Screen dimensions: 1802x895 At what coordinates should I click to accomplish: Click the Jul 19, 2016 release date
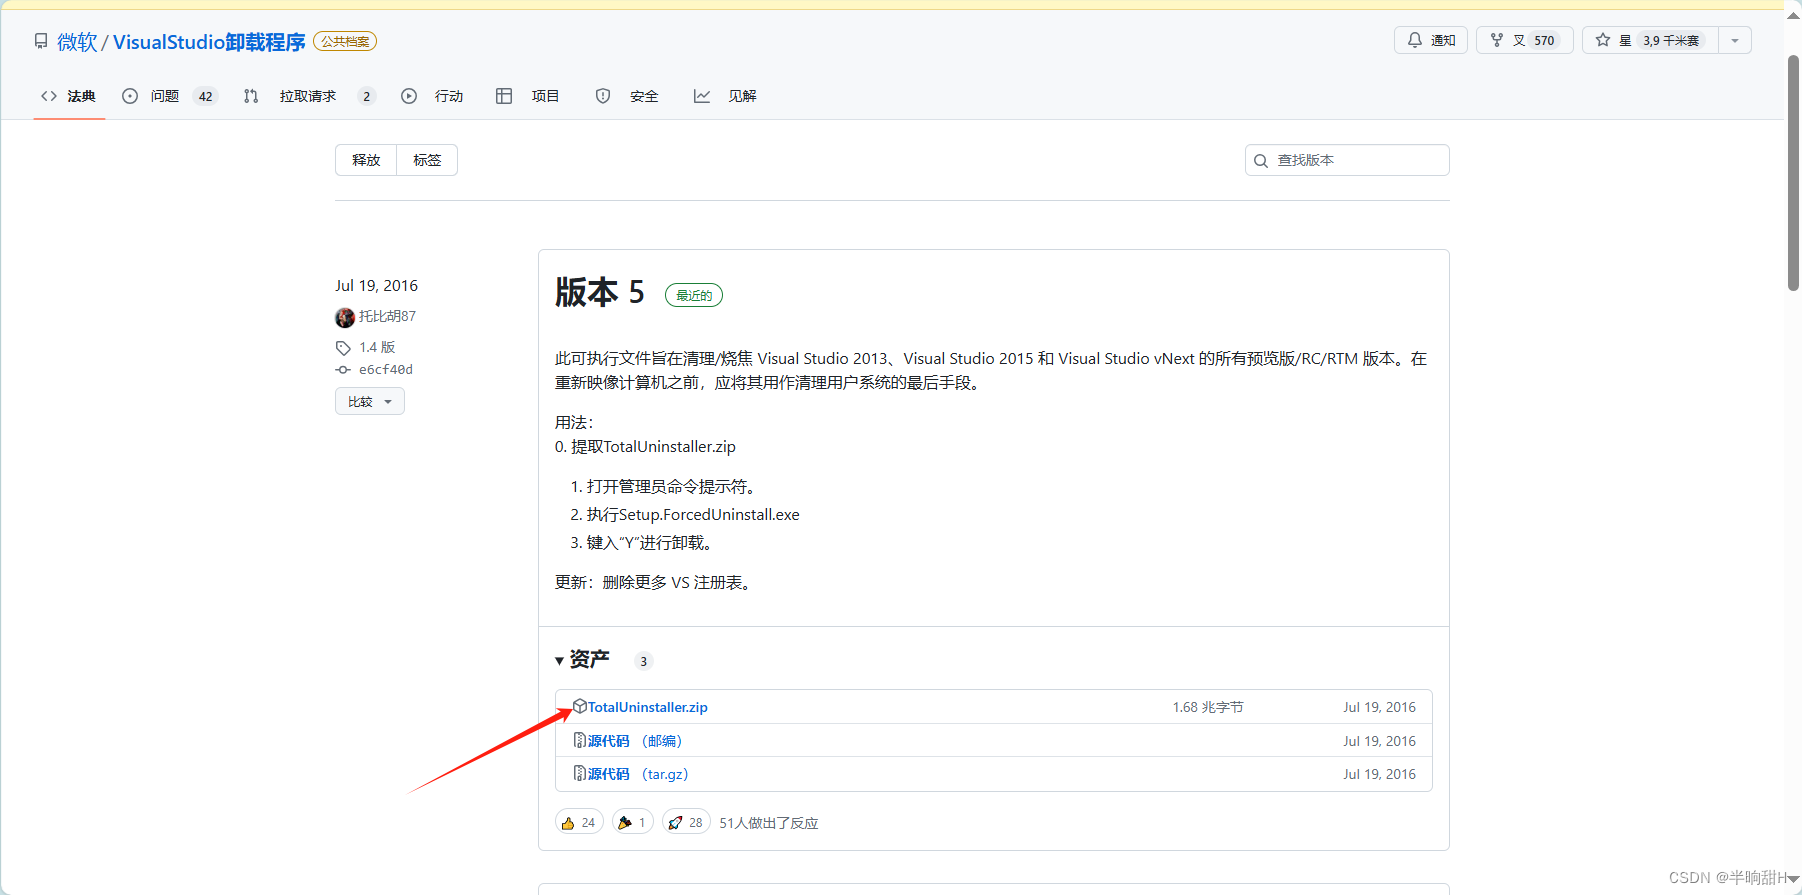376,286
